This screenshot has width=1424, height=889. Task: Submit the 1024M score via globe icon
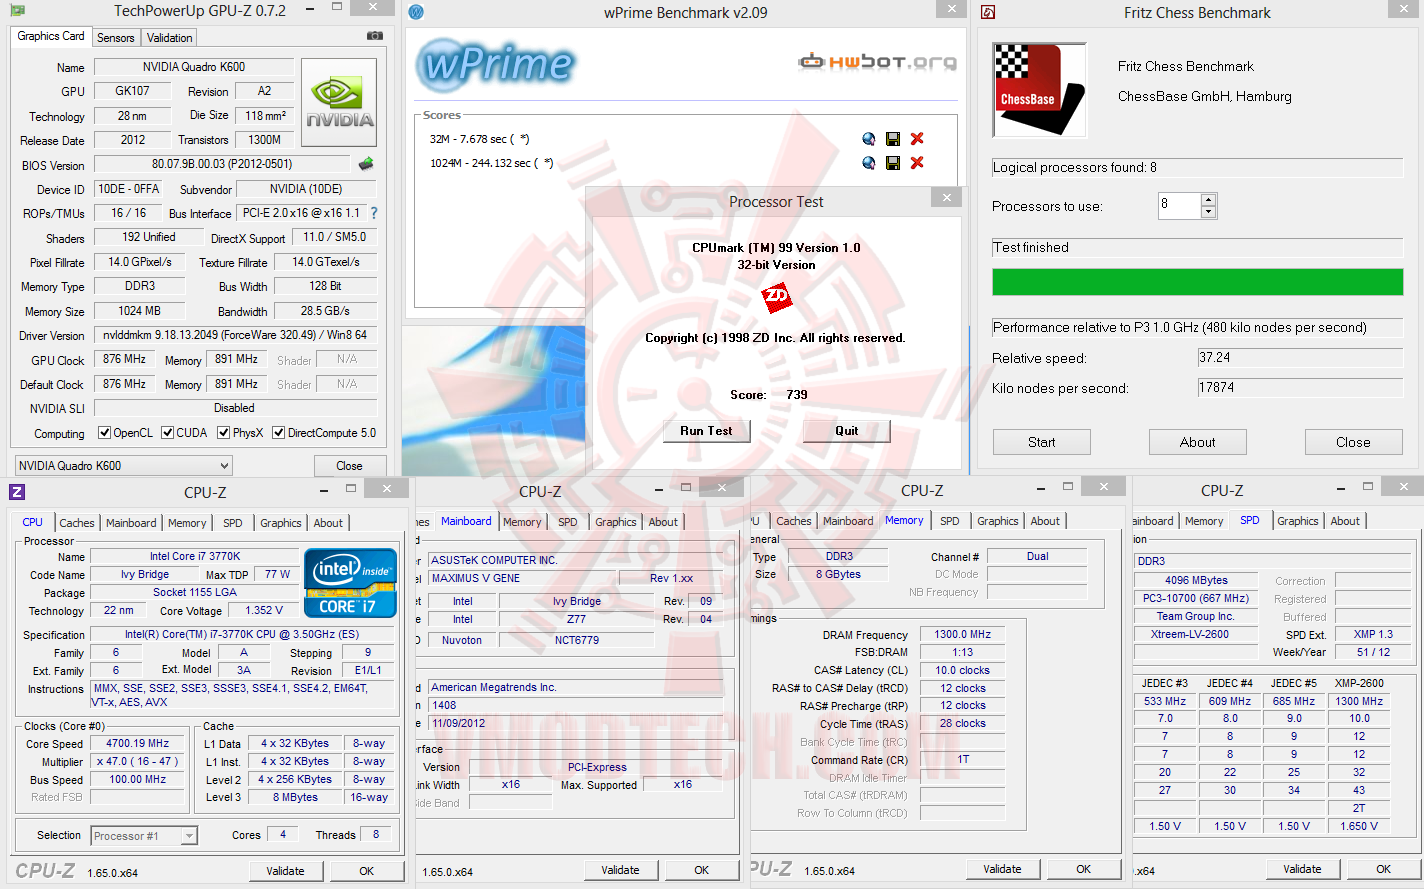(868, 163)
